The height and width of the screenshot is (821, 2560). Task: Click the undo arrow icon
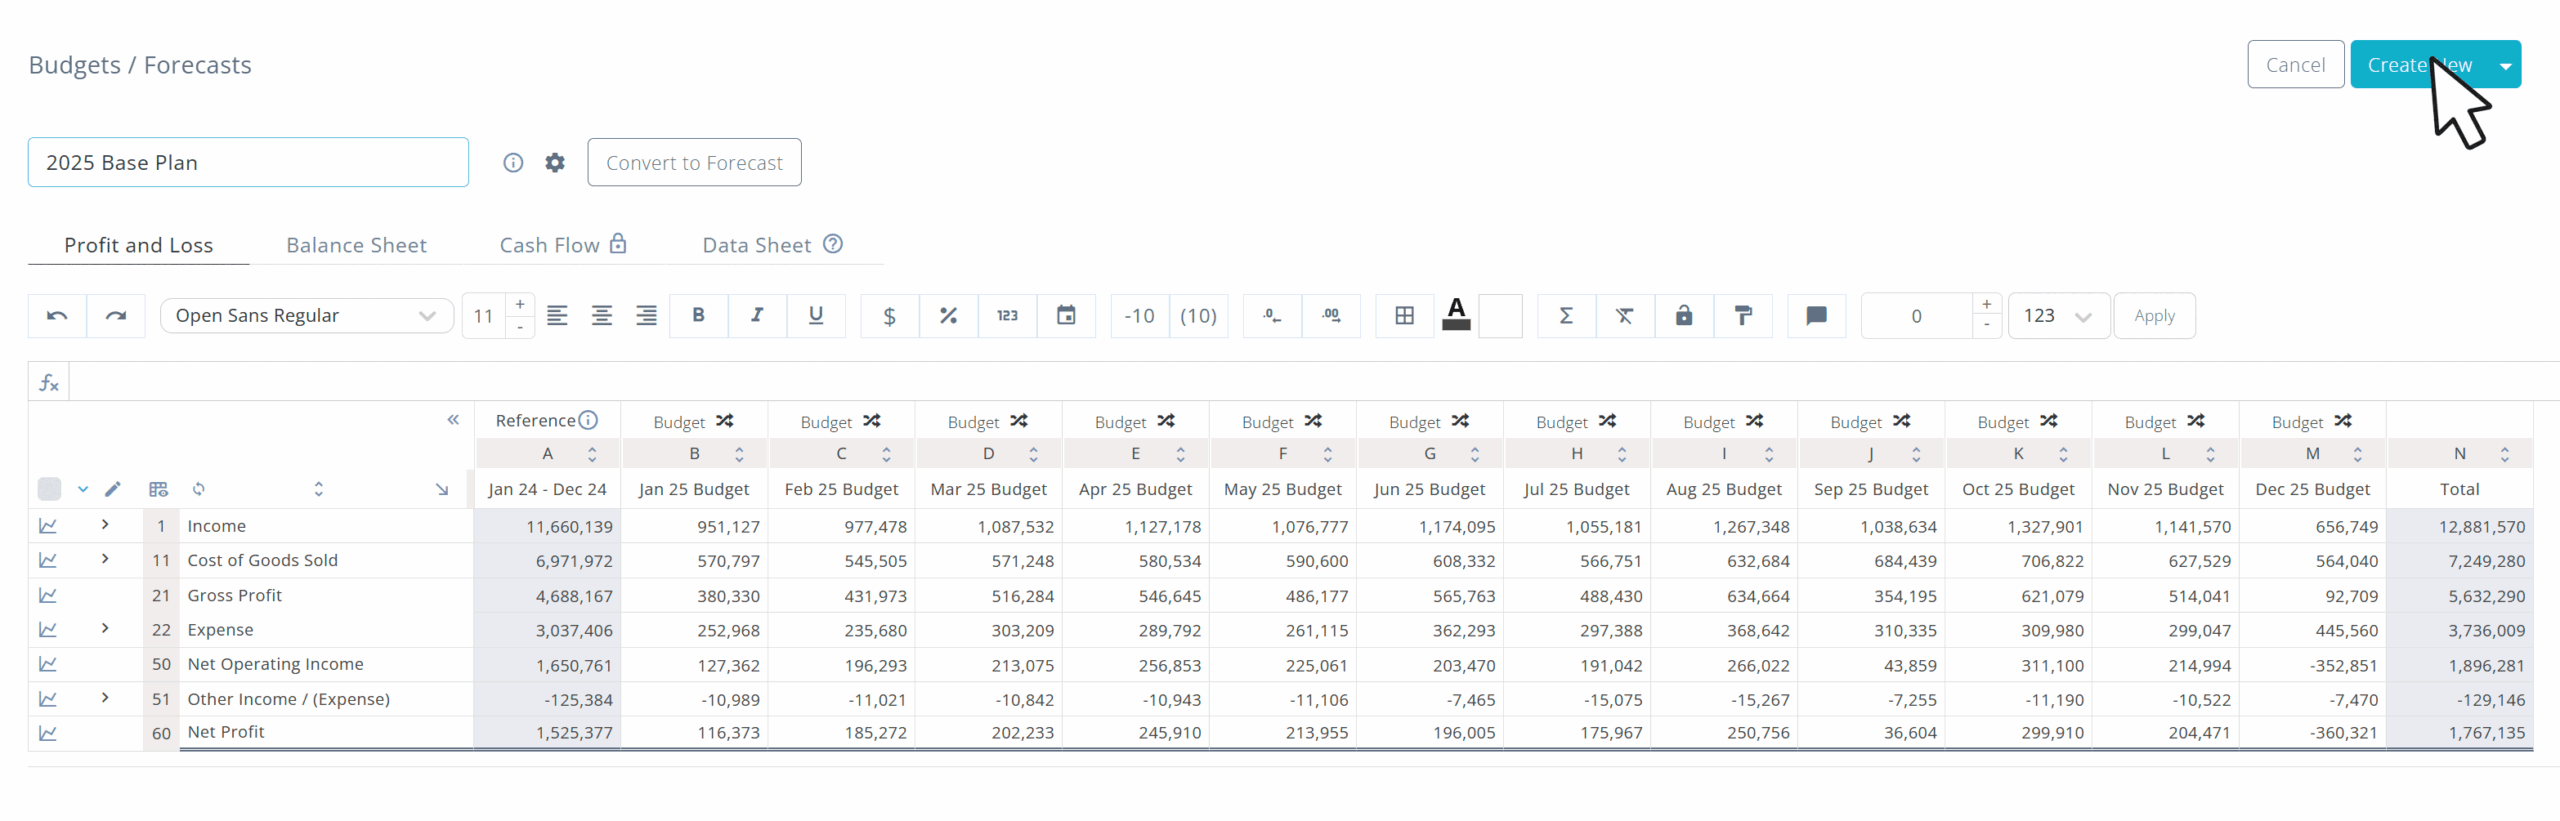point(57,316)
